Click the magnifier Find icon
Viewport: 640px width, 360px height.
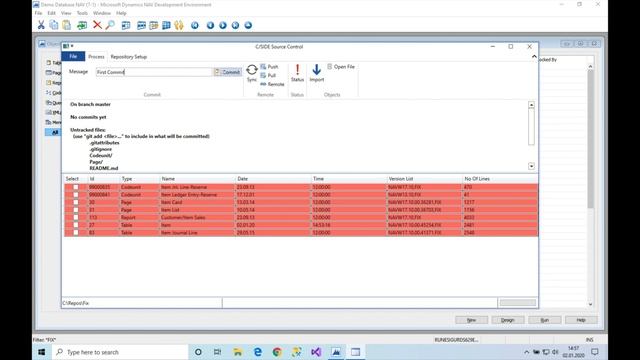pyautogui.click(x=110, y=25)
